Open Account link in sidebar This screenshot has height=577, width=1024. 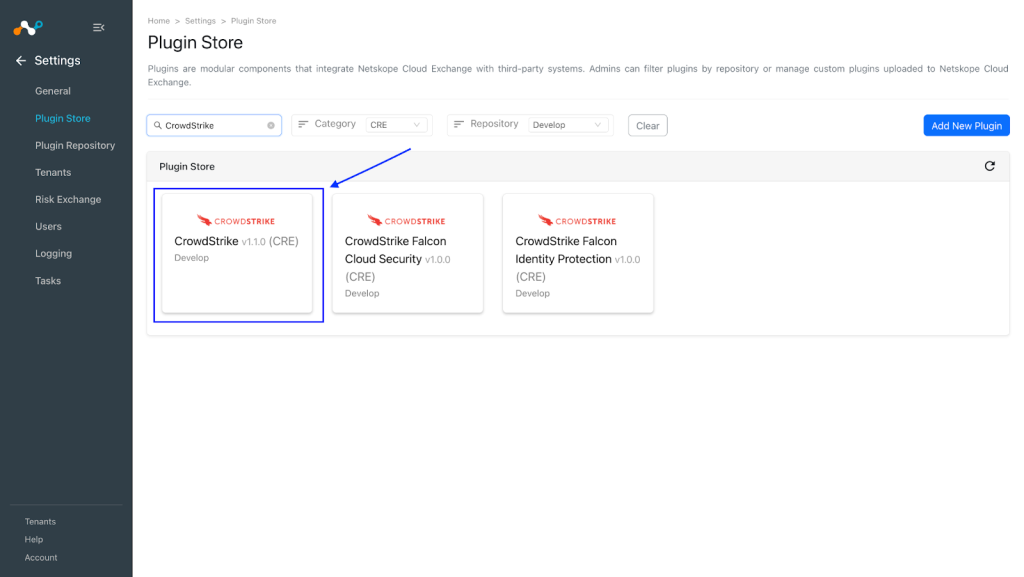(x=41, y=557)
